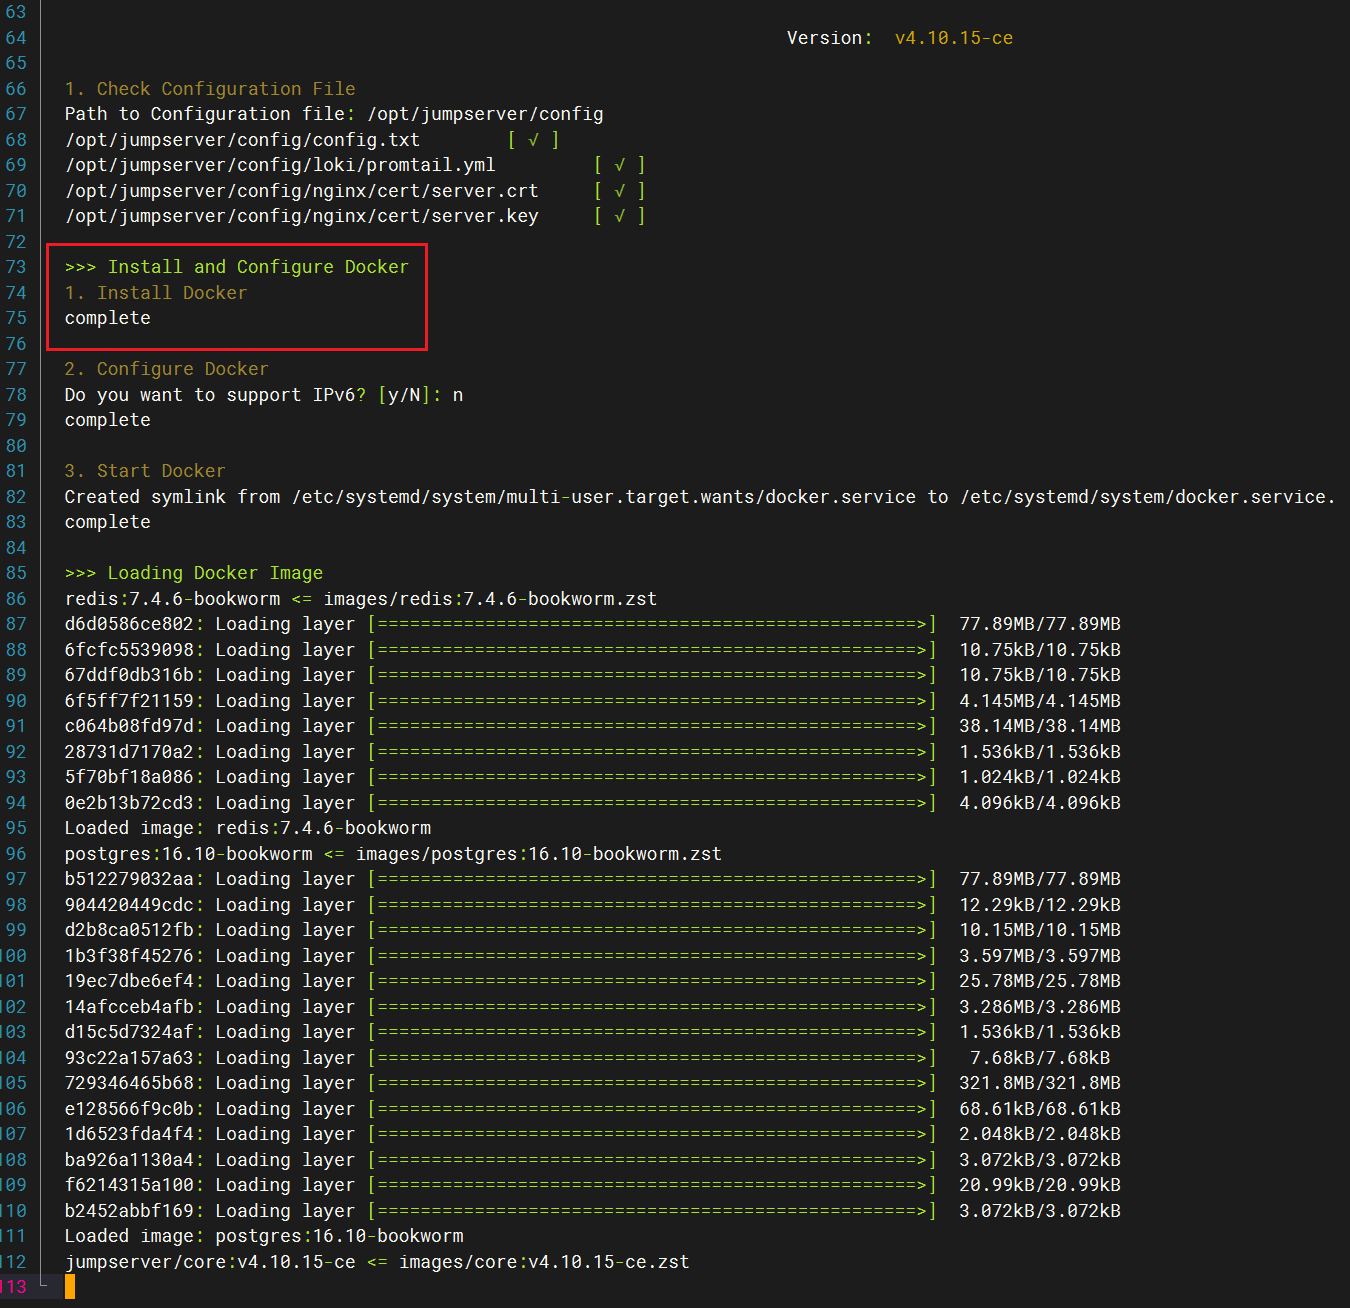
Task: Click the loki/promtail.yml path line
Action: coord(280,165)
